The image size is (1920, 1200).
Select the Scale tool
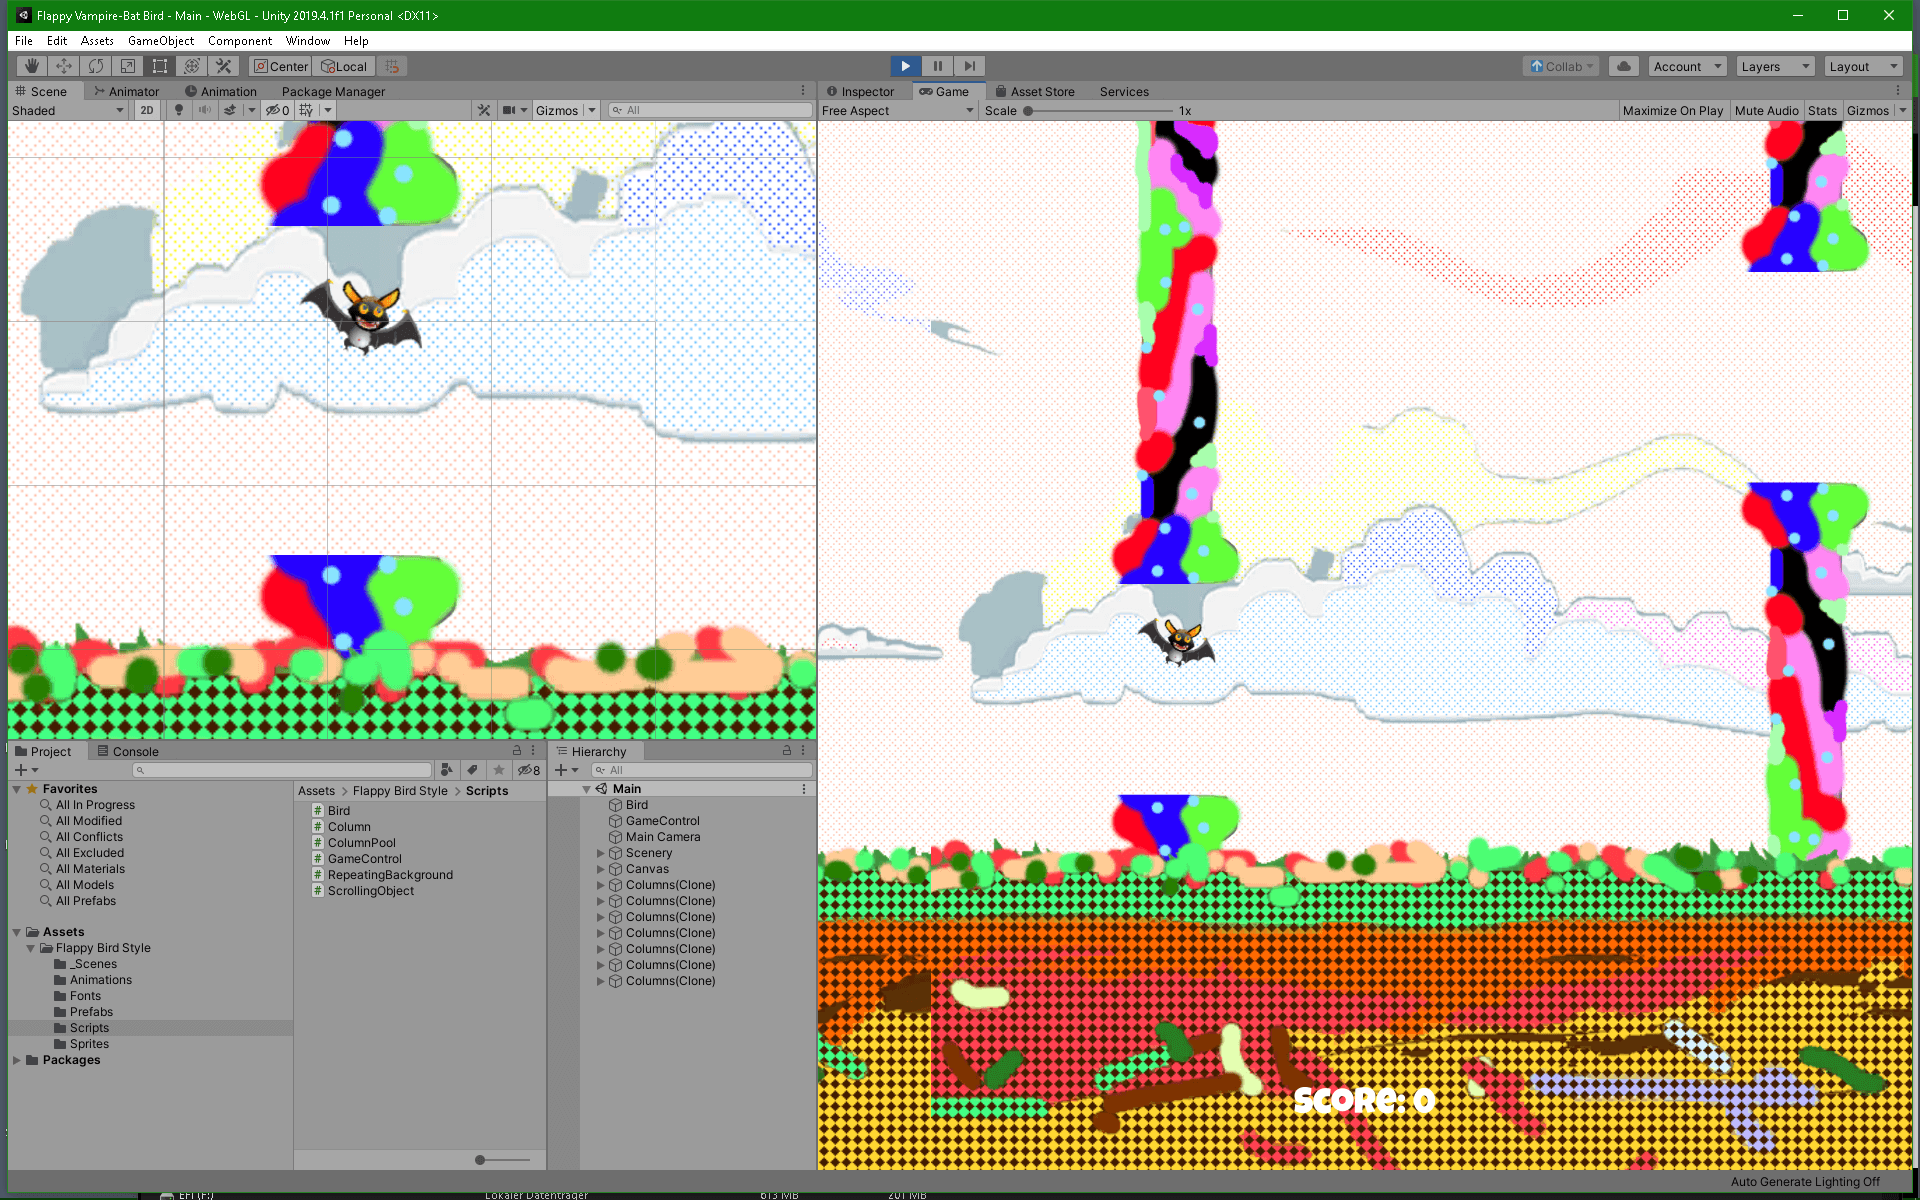pos(128,66)
